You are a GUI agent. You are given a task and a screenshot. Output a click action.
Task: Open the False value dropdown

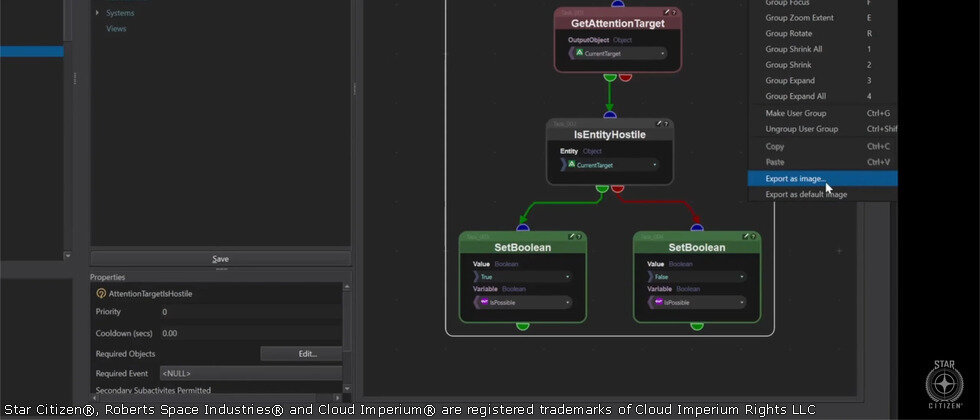click(742, 276)
